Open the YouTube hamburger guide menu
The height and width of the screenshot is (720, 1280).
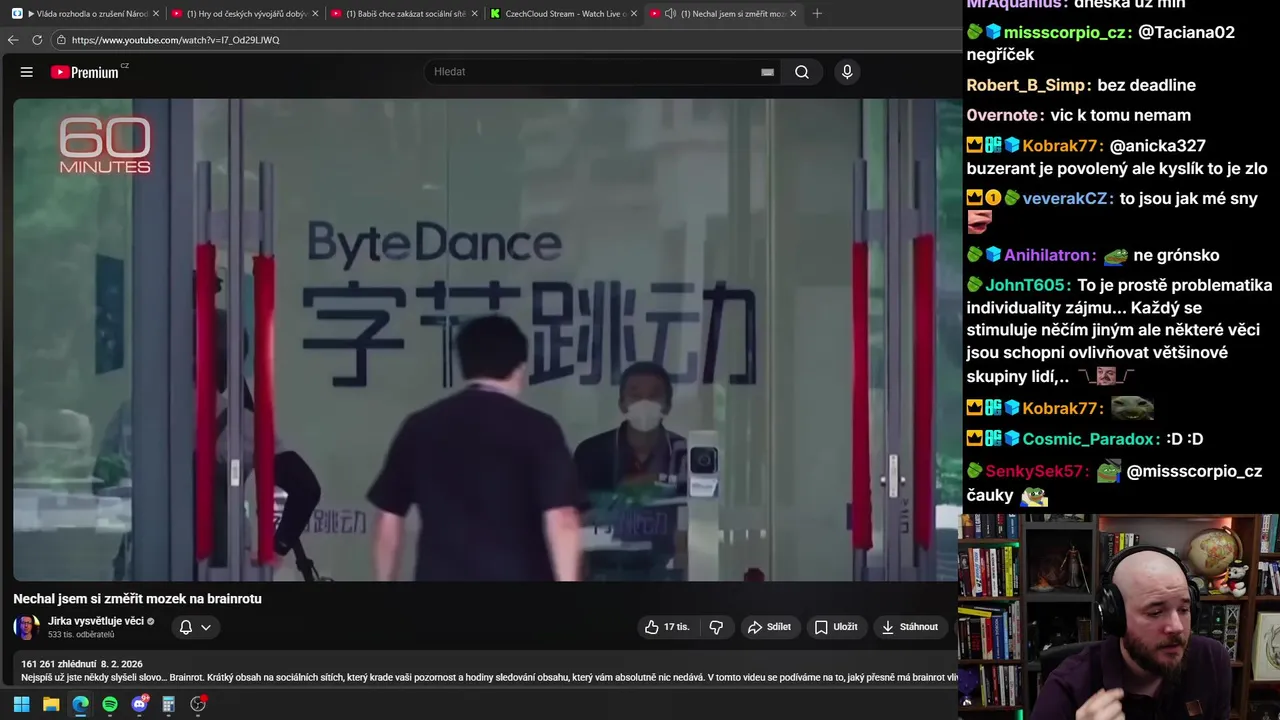pos(27,72)
